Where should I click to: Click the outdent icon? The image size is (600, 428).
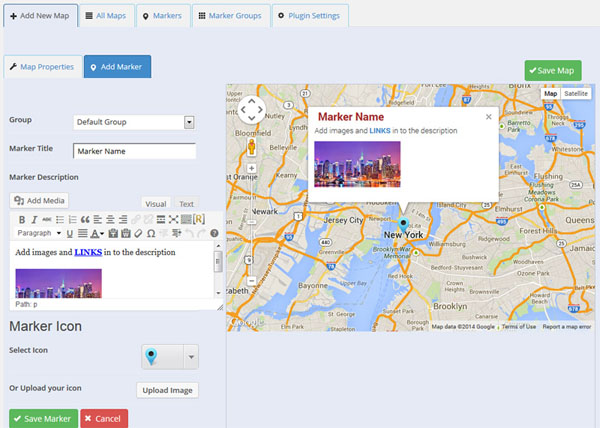[x=164, y=233]
